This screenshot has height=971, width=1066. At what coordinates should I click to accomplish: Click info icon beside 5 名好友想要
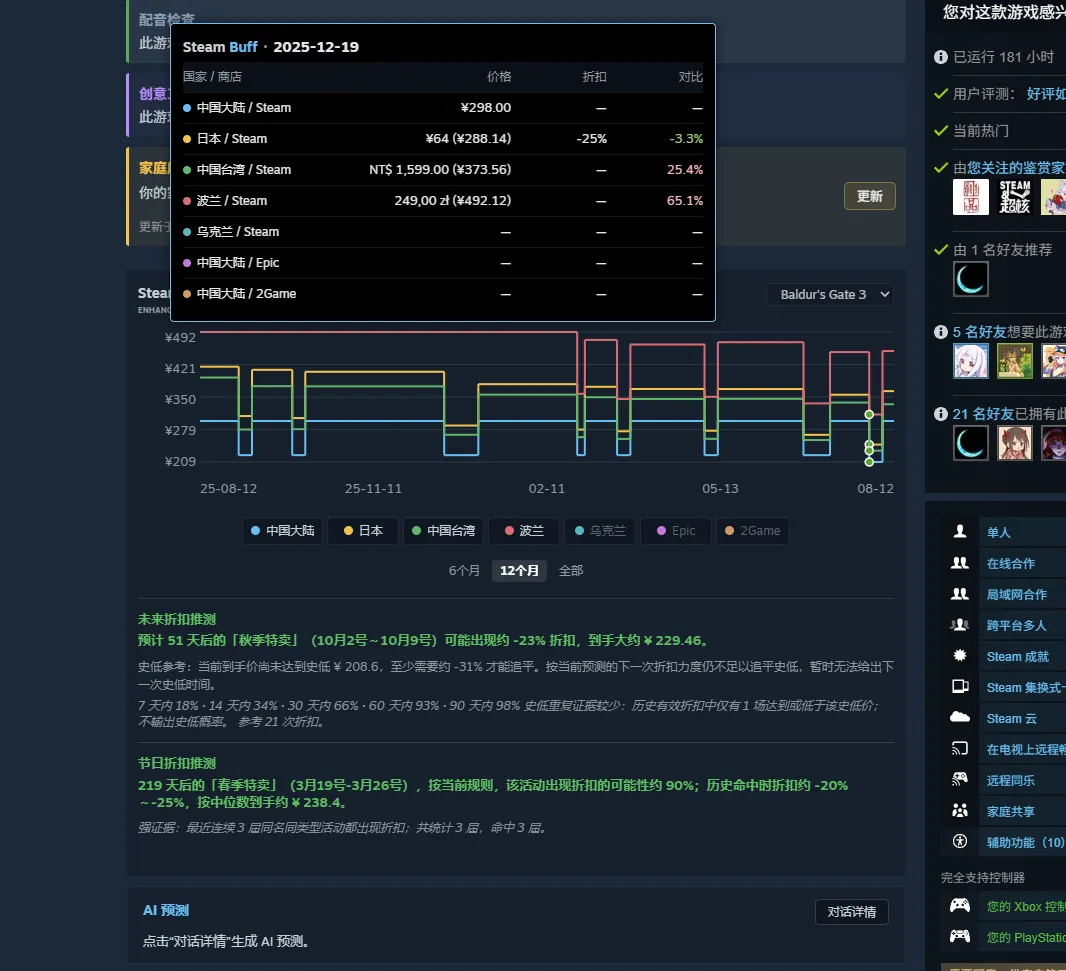940,332
